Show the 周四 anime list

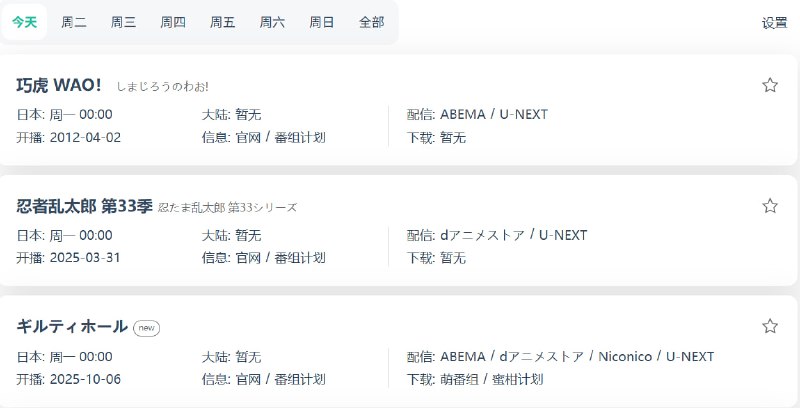click(x=173, y=22)
